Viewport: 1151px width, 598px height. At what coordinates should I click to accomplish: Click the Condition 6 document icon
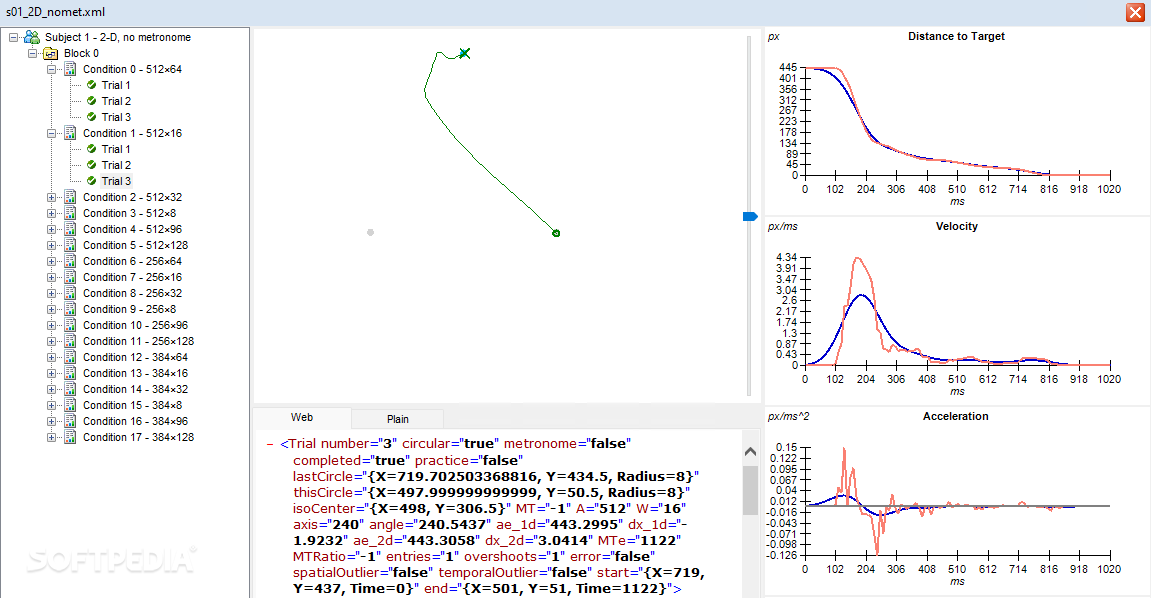(70, 261)
